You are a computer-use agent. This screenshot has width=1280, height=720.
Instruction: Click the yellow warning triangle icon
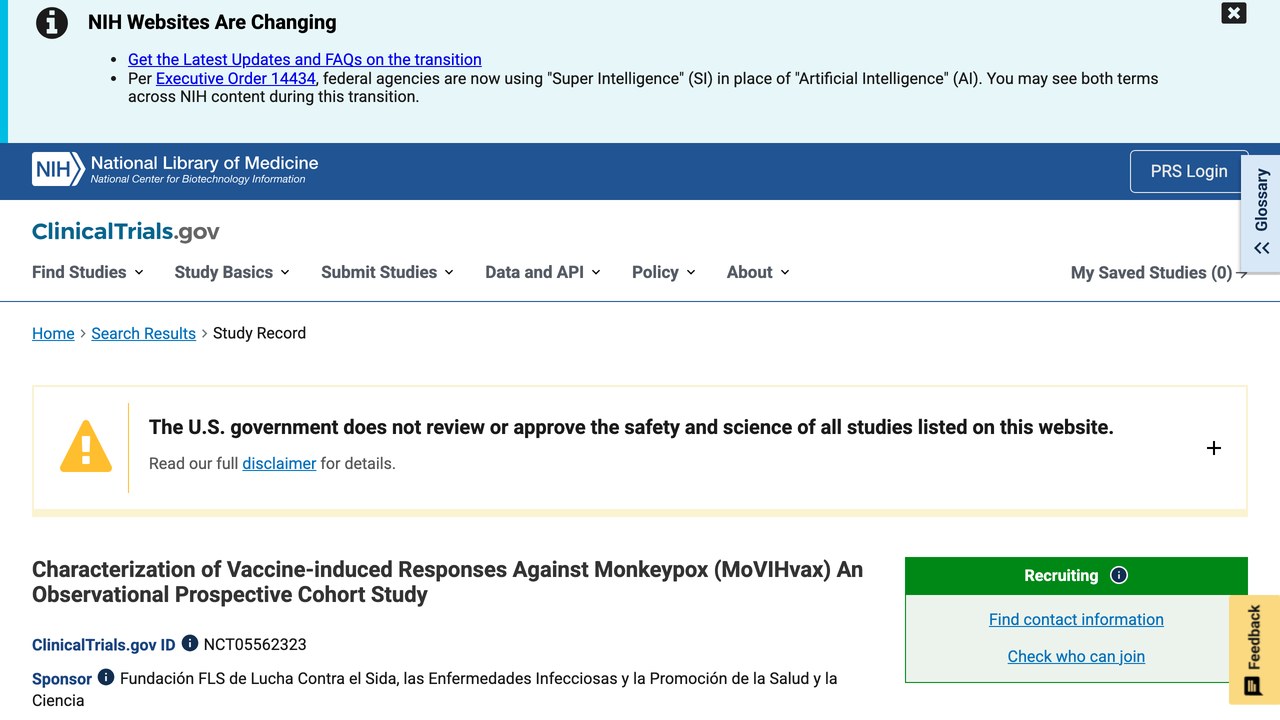tap(86, 446)
